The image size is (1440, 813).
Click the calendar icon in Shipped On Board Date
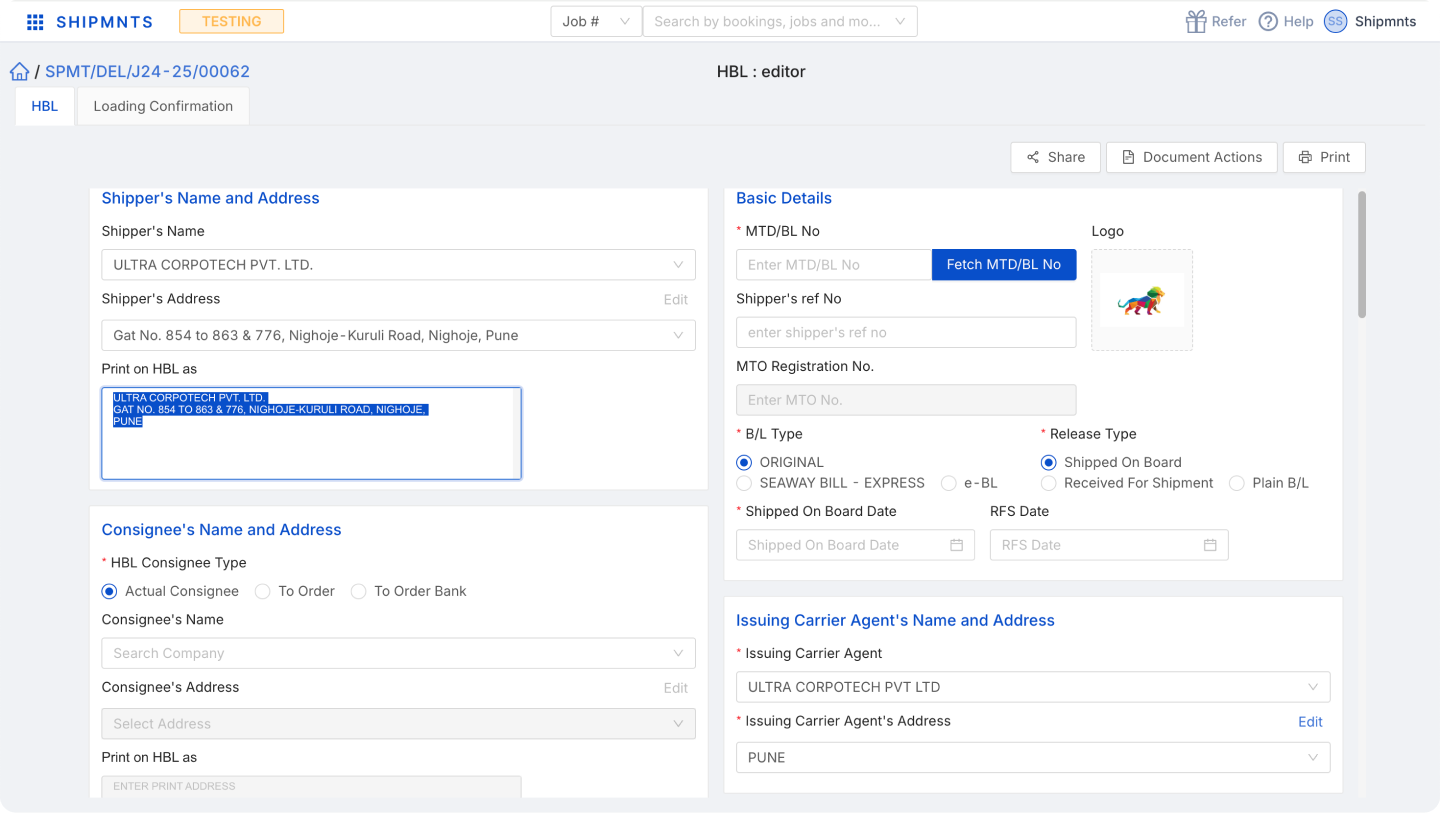[956, 545]
